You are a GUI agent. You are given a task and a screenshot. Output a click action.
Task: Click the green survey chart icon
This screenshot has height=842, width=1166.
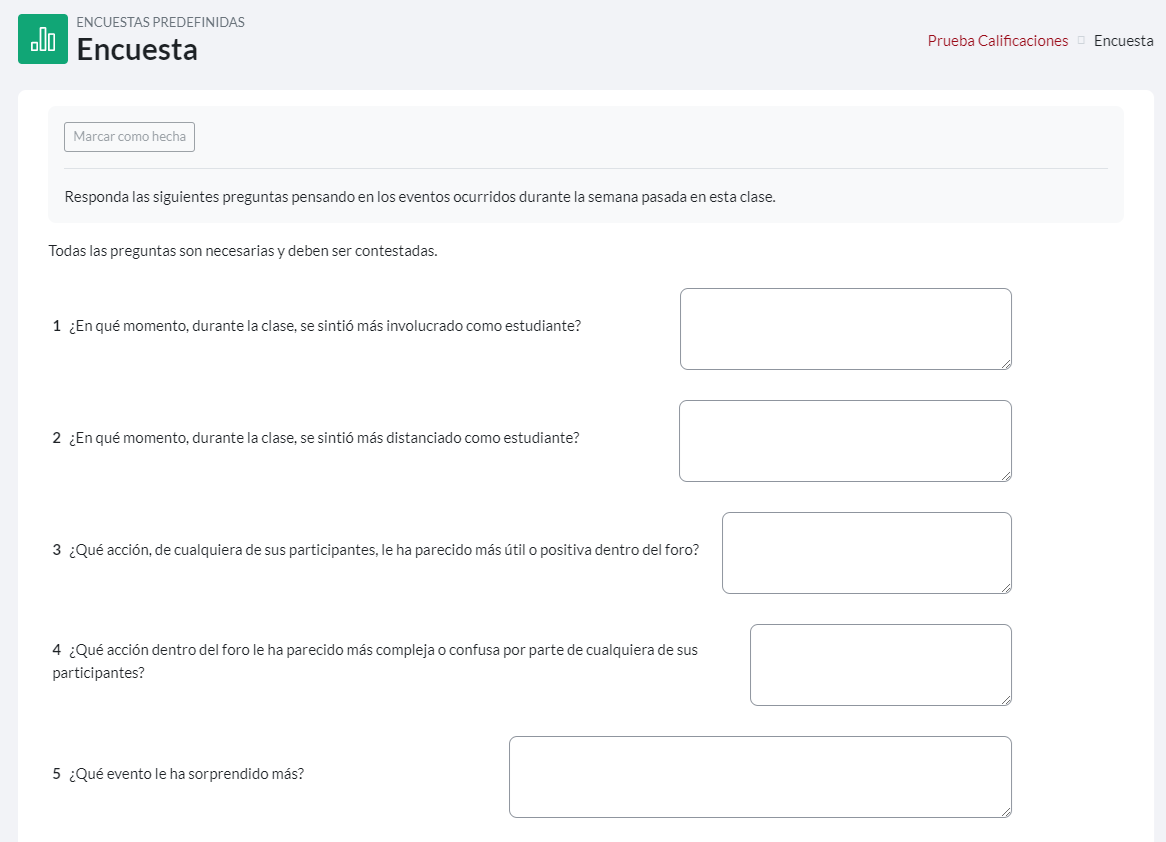[x=43, y=39]
